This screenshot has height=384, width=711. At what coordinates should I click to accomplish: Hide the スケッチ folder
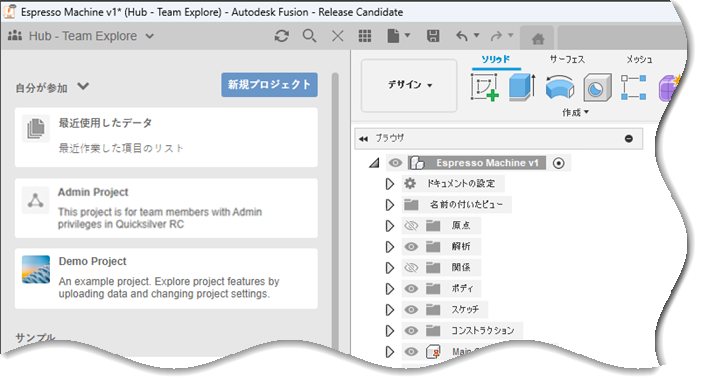tap(411, 310)
